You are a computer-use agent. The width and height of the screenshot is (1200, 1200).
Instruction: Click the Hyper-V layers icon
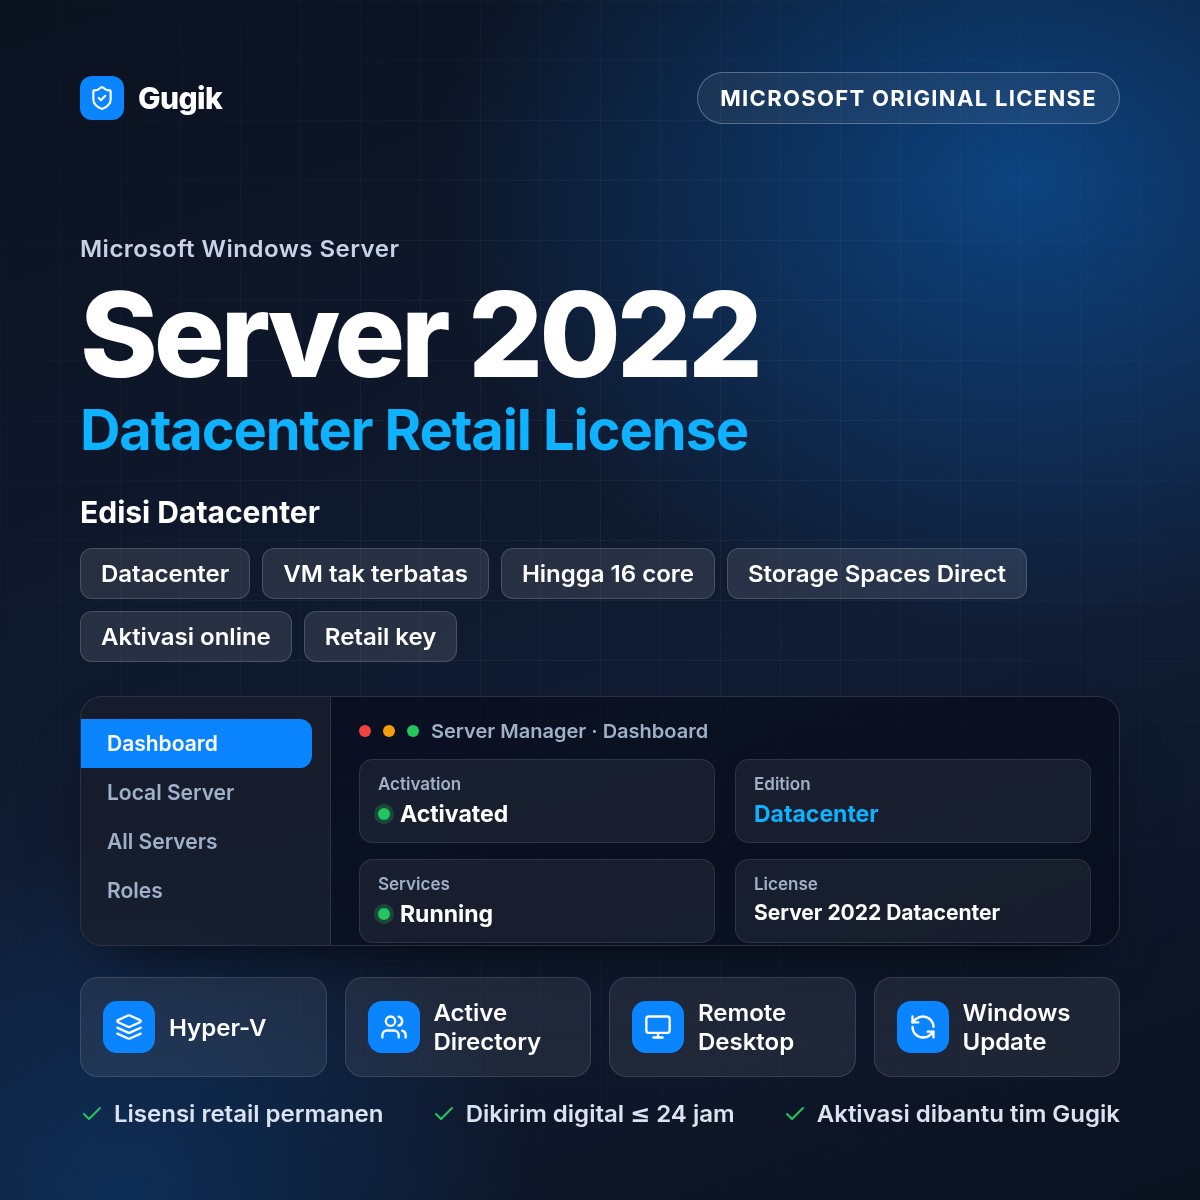[129, 1027]
